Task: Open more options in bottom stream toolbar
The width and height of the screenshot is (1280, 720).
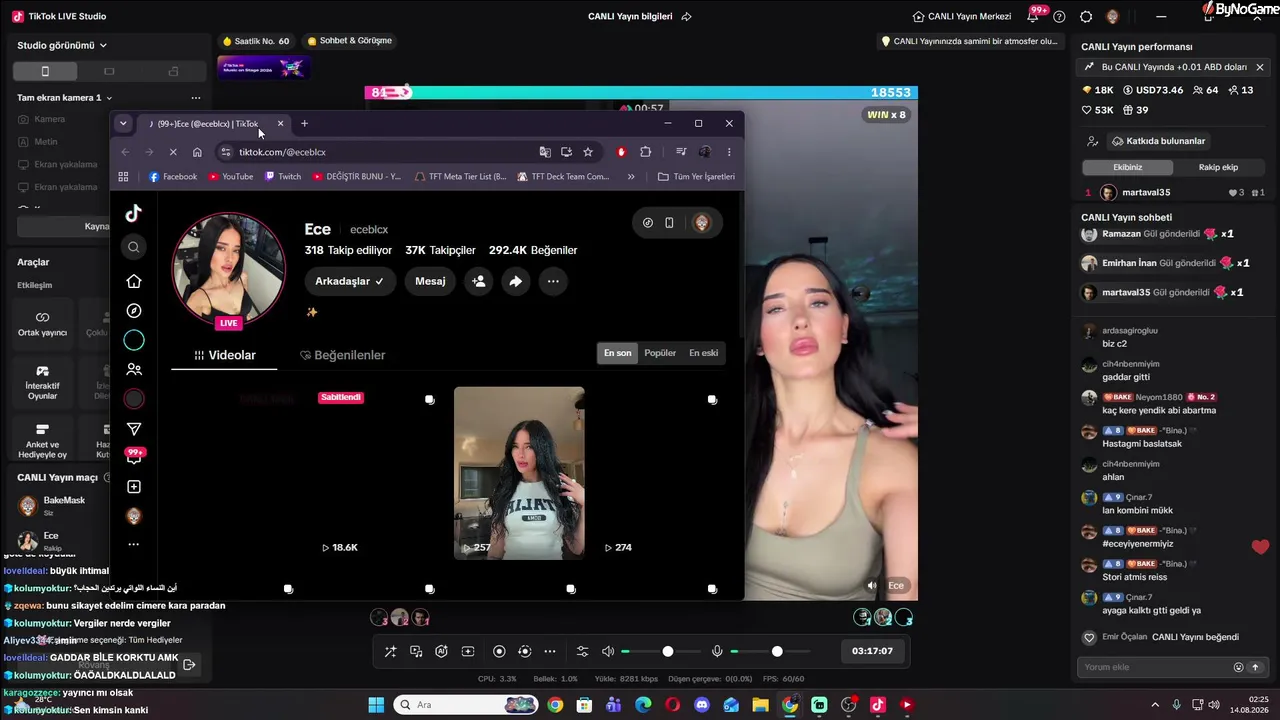Action: pyautogui.click(x=550, y=652)
